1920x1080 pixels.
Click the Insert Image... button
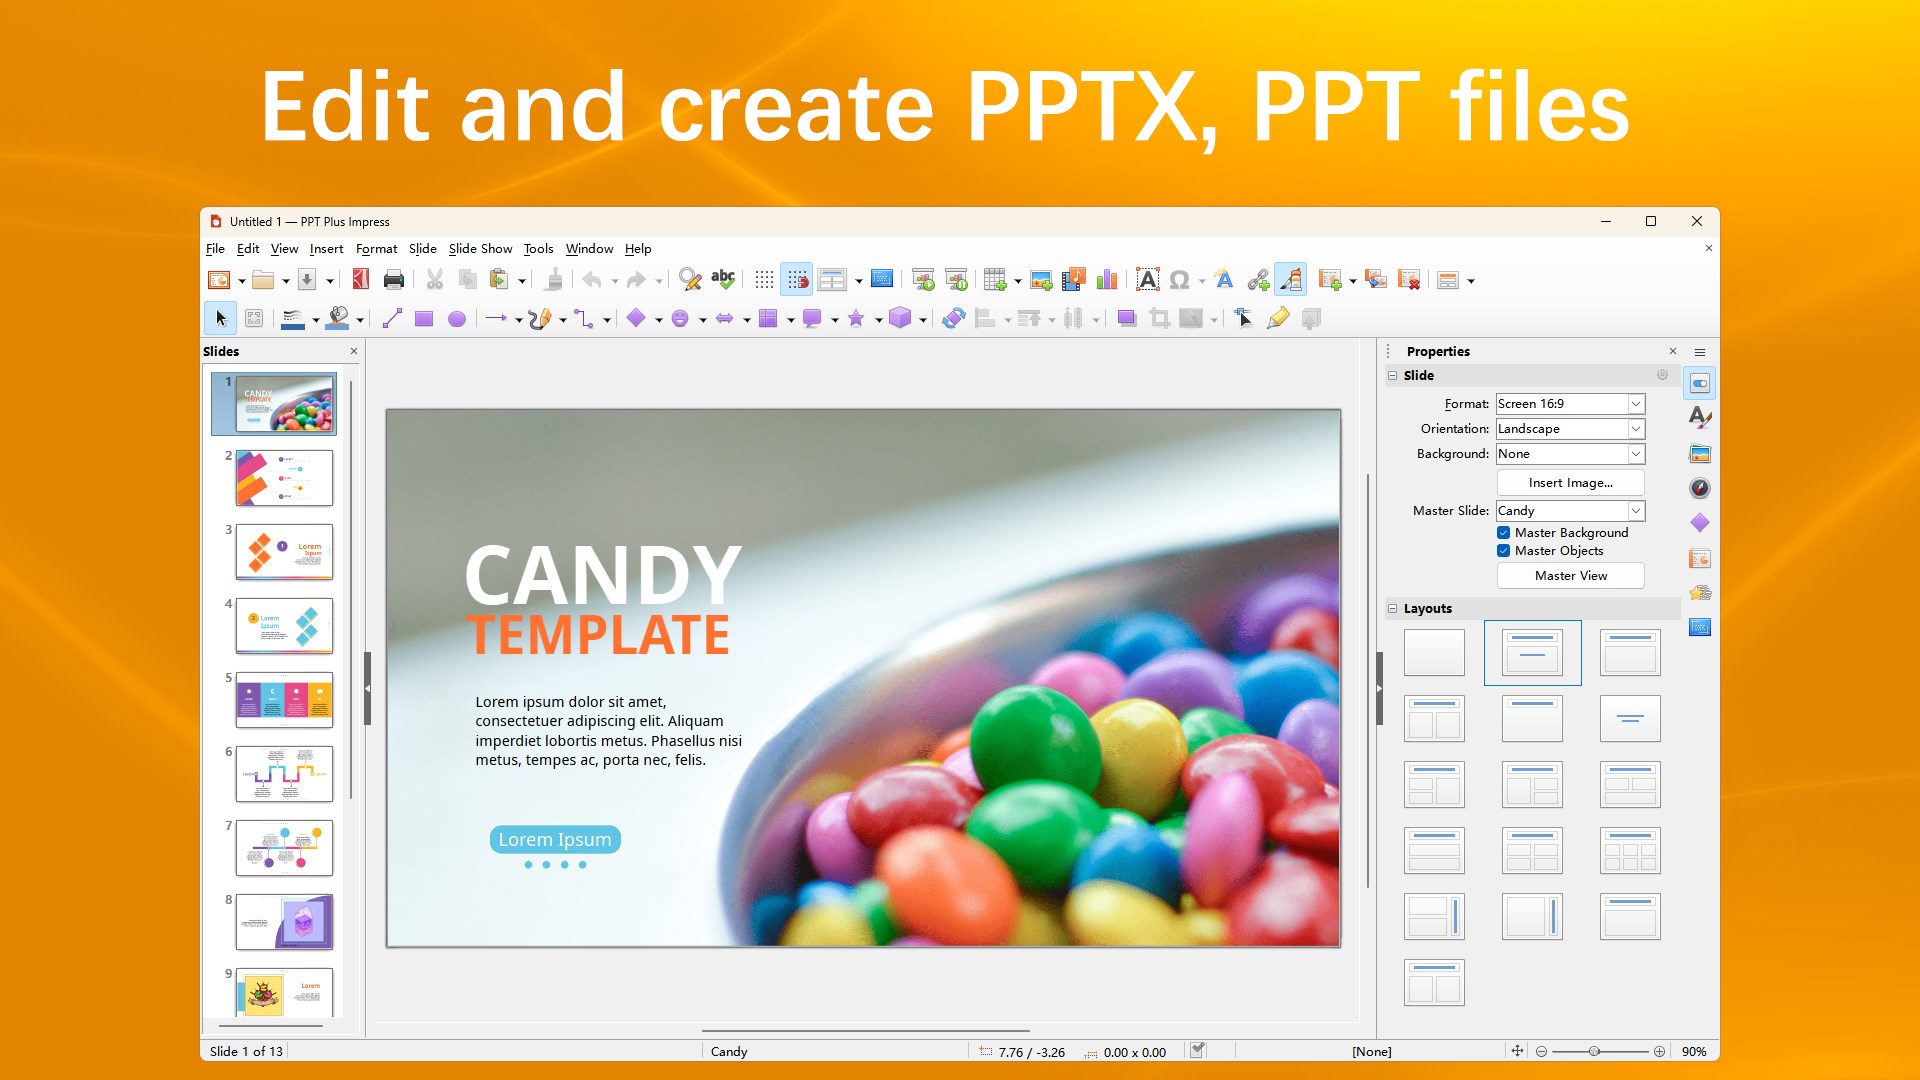coord(1570,483)
